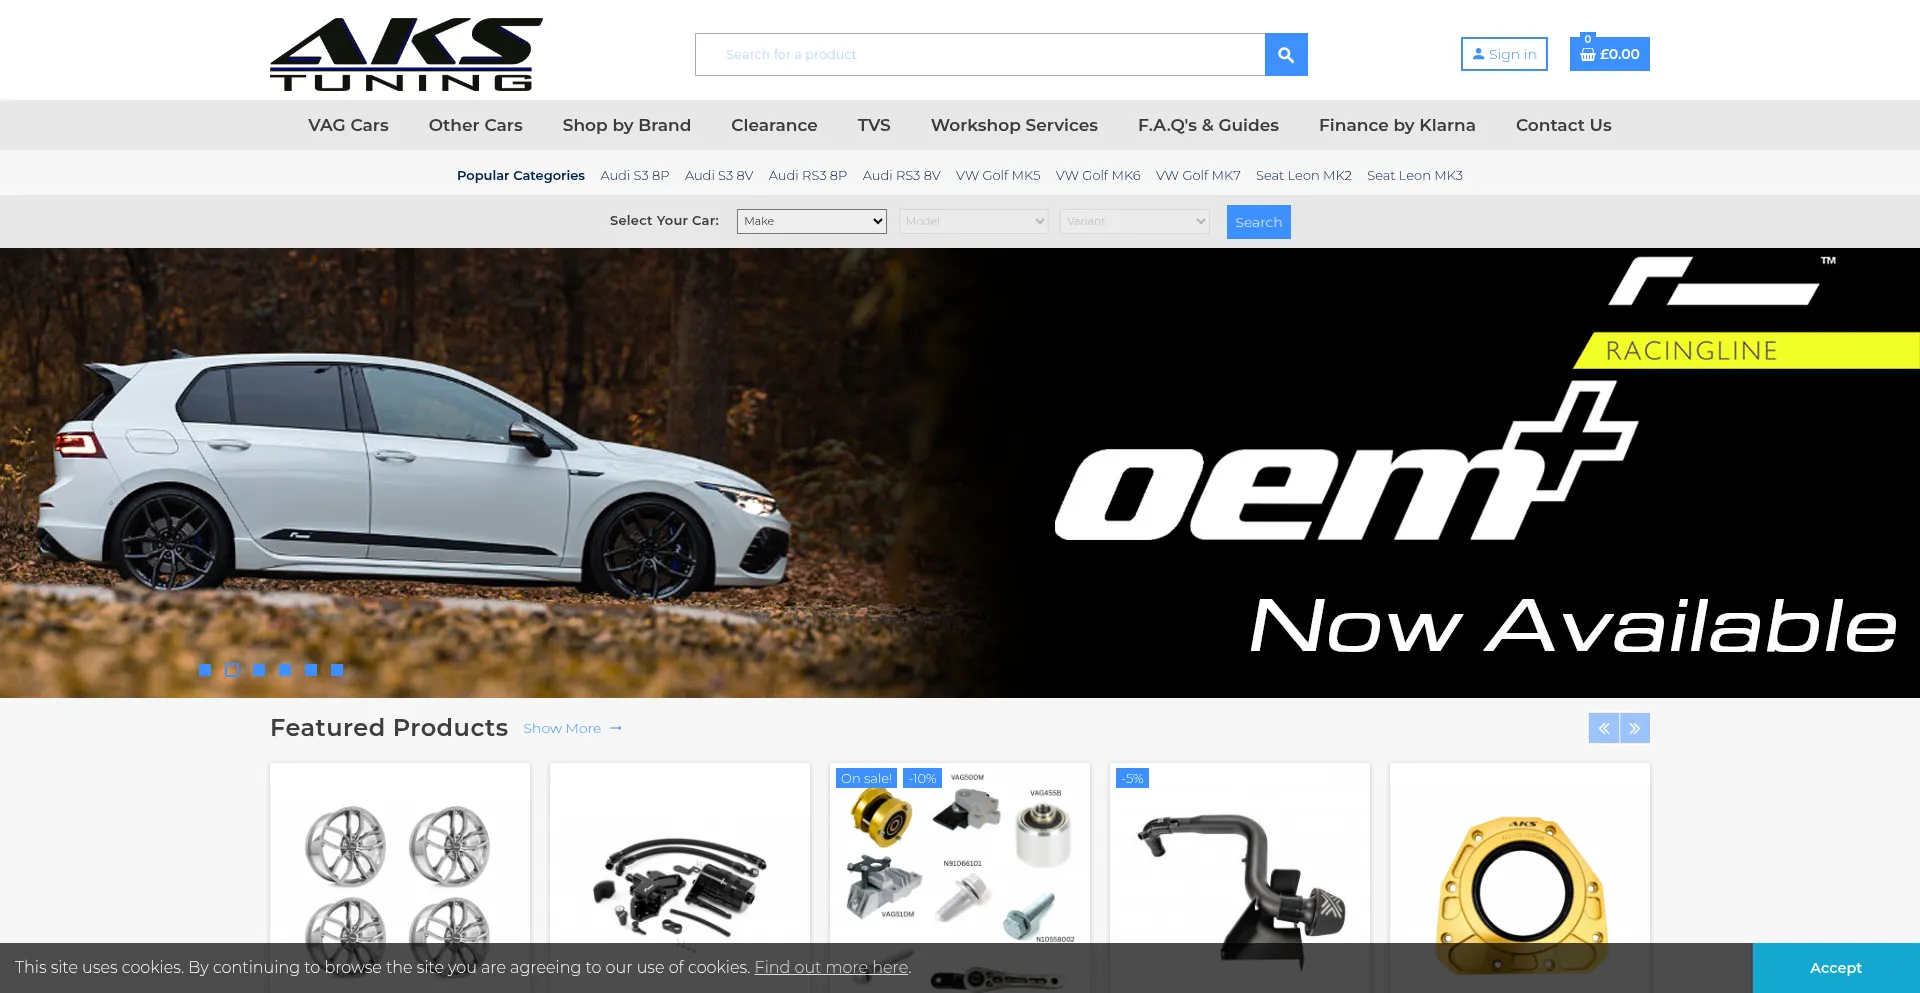Click the blue car Search button
The height and width of the screenshot is (993, 1920).
1259,222
